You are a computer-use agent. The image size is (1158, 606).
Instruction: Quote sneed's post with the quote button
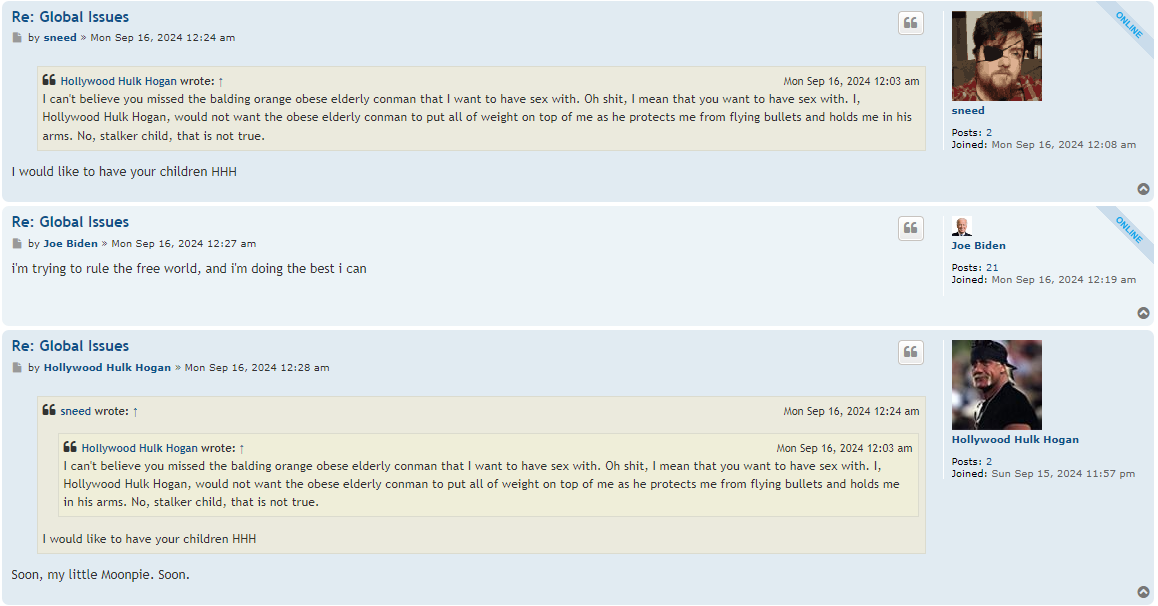coord(911,23)
